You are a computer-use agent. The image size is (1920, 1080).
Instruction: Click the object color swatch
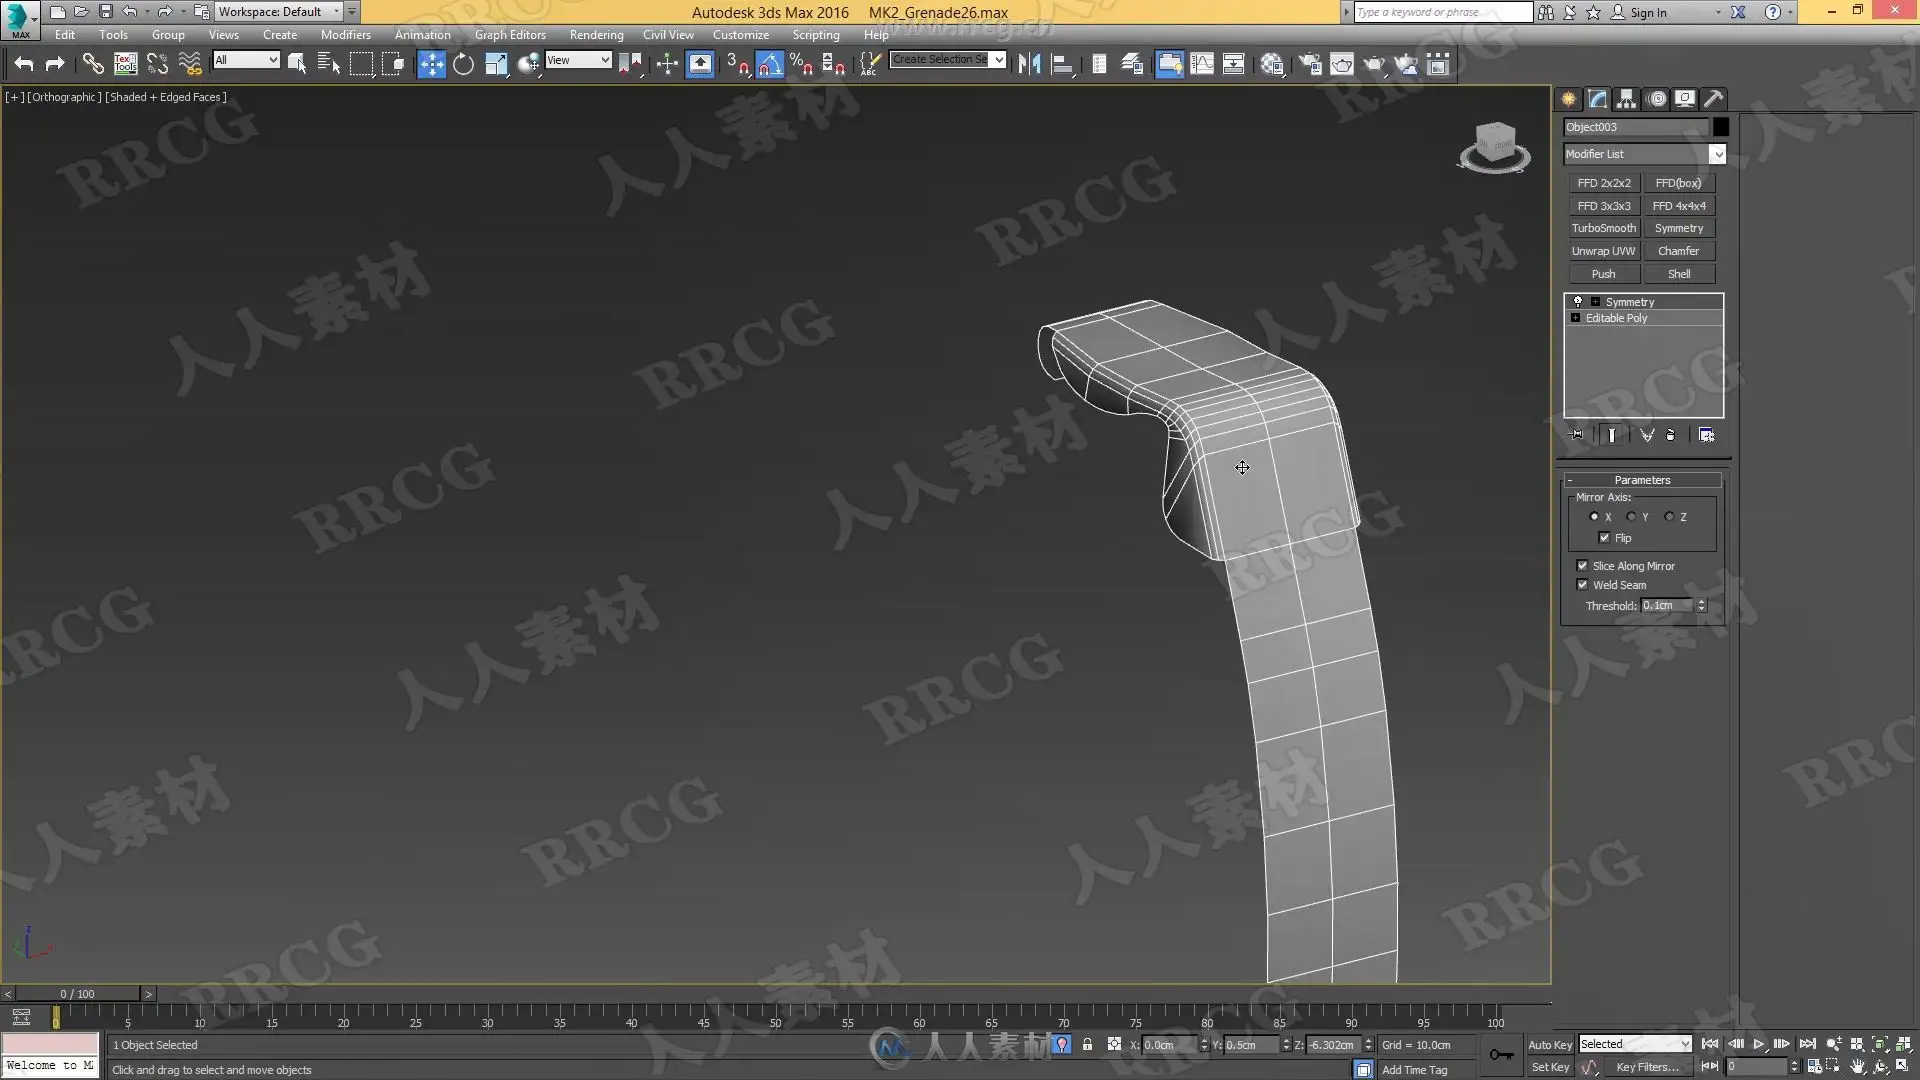[1720, 127]
